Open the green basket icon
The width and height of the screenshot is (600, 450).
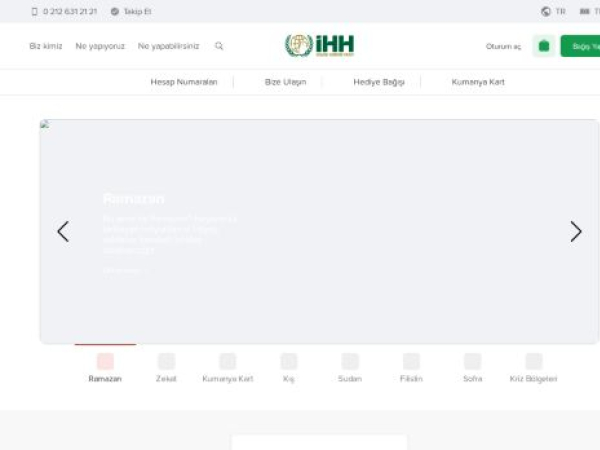544,46
